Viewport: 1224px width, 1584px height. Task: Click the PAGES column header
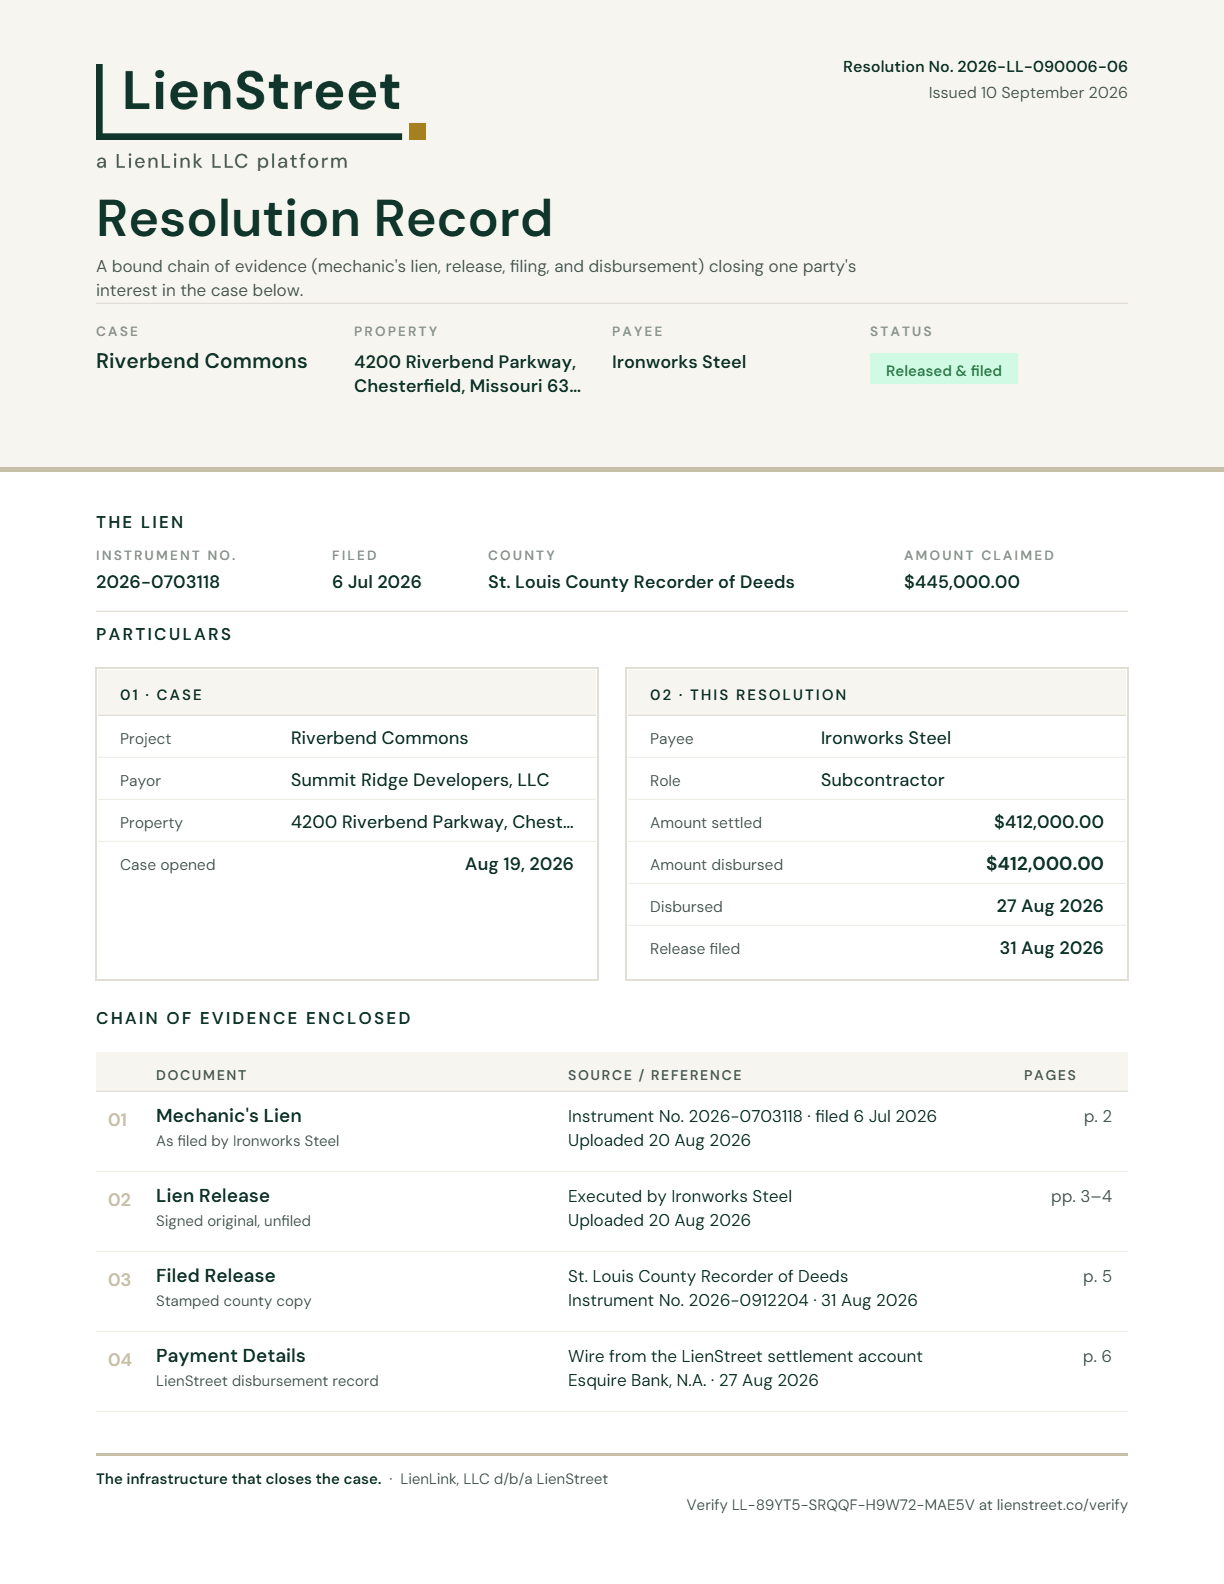click(1050, 1075)
